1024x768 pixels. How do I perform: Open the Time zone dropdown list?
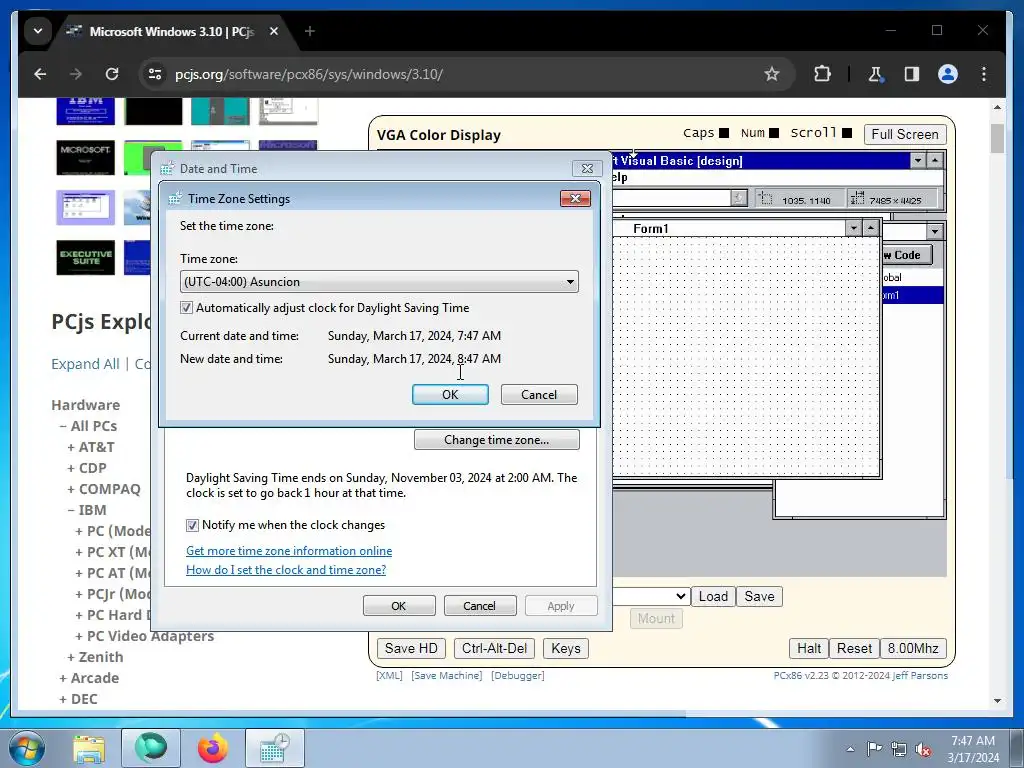[379, 281]
